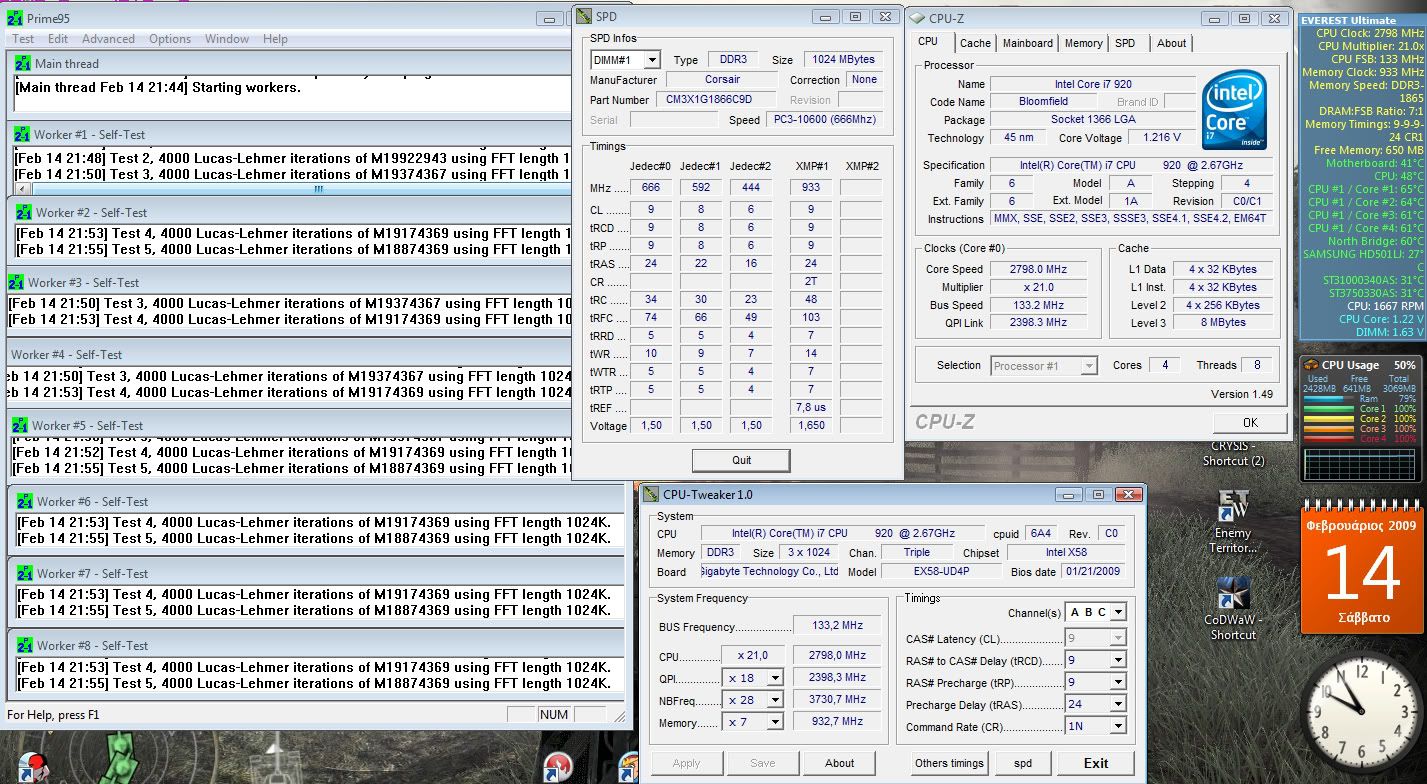Open the Advanced menu in Prime95

[108, 39]
